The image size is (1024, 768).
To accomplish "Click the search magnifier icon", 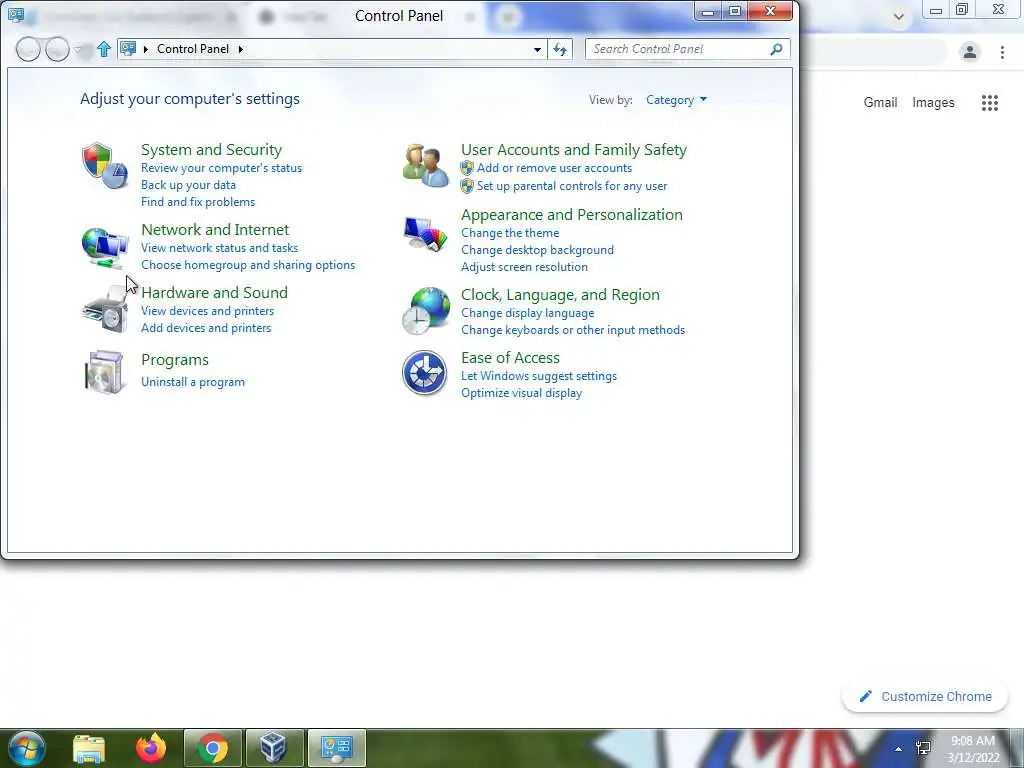I will [x=776, y=49].
